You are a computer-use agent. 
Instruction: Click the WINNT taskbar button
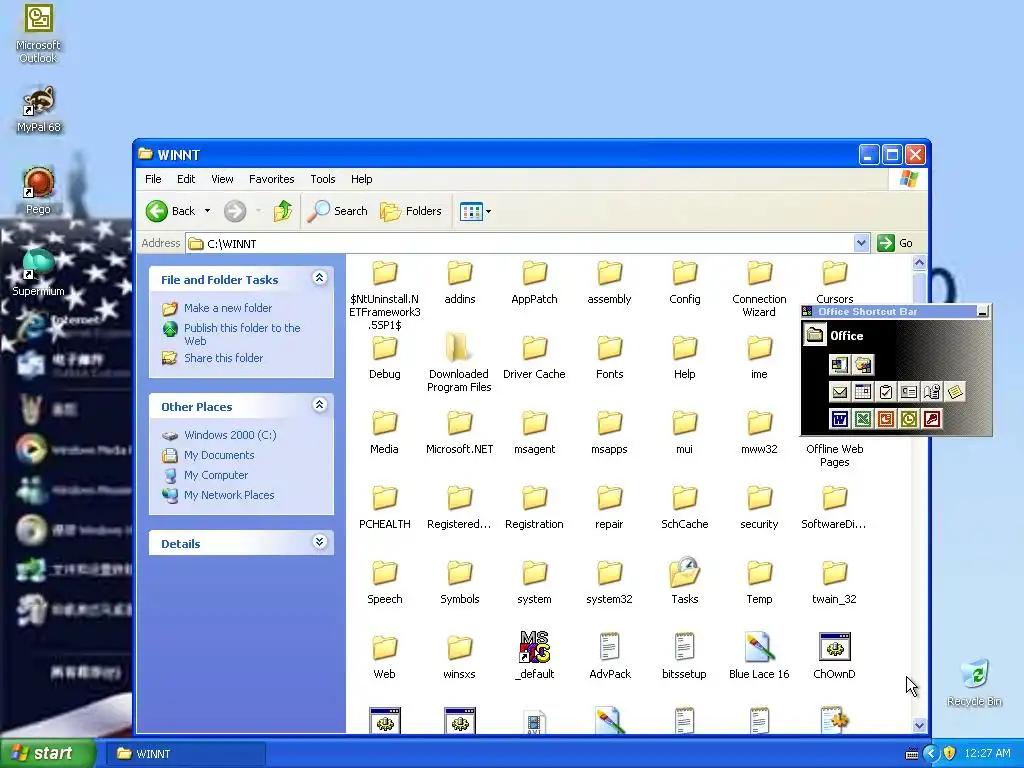185,754
